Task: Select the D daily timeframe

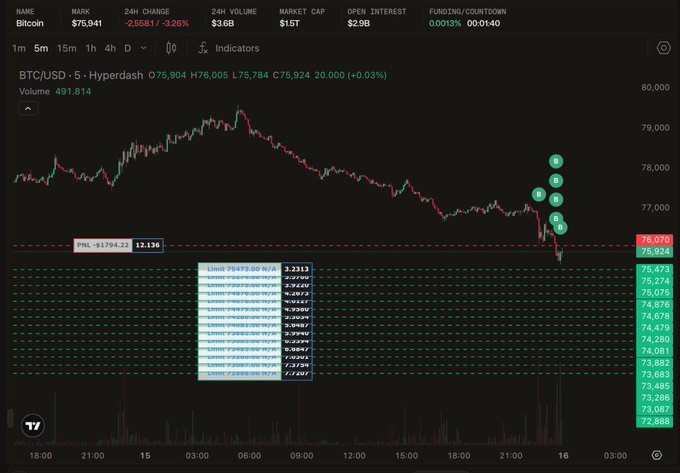Action: [x=128, y=48]
